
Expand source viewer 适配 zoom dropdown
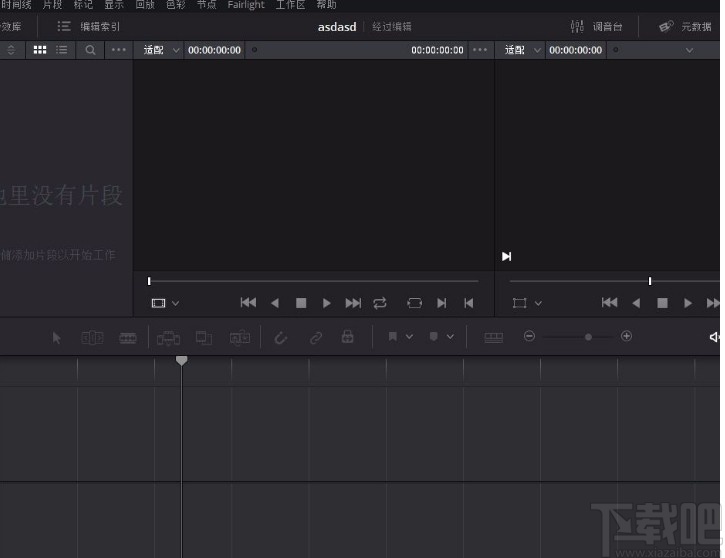point(161,50)
